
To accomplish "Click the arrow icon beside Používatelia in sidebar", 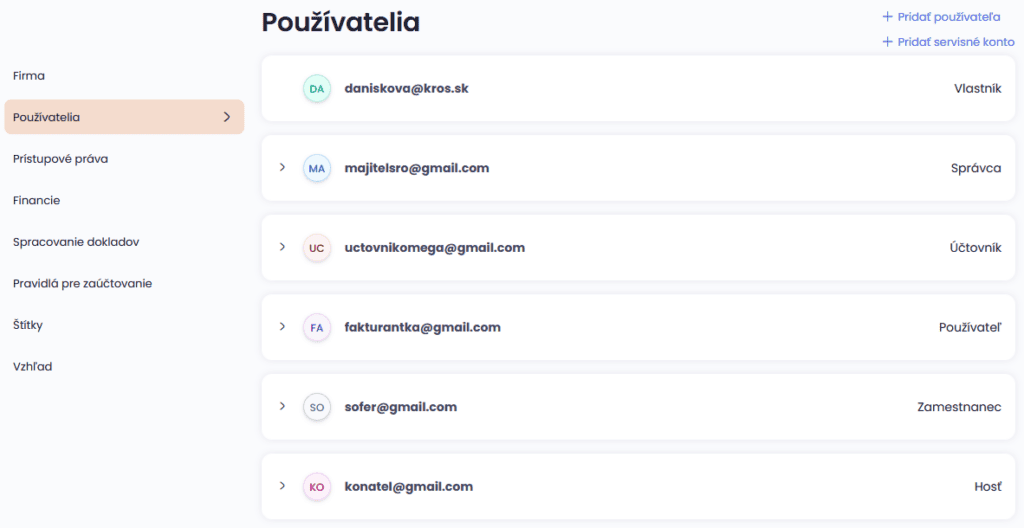I will (x=227, y=117).
